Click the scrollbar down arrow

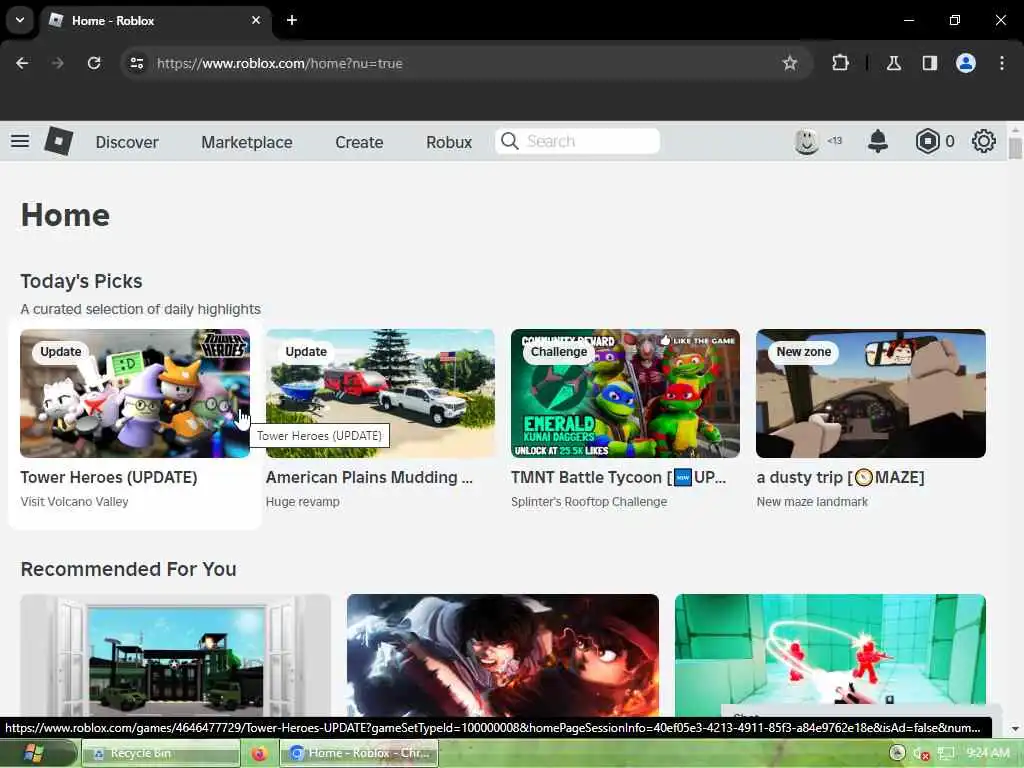tap(1015, 729)
